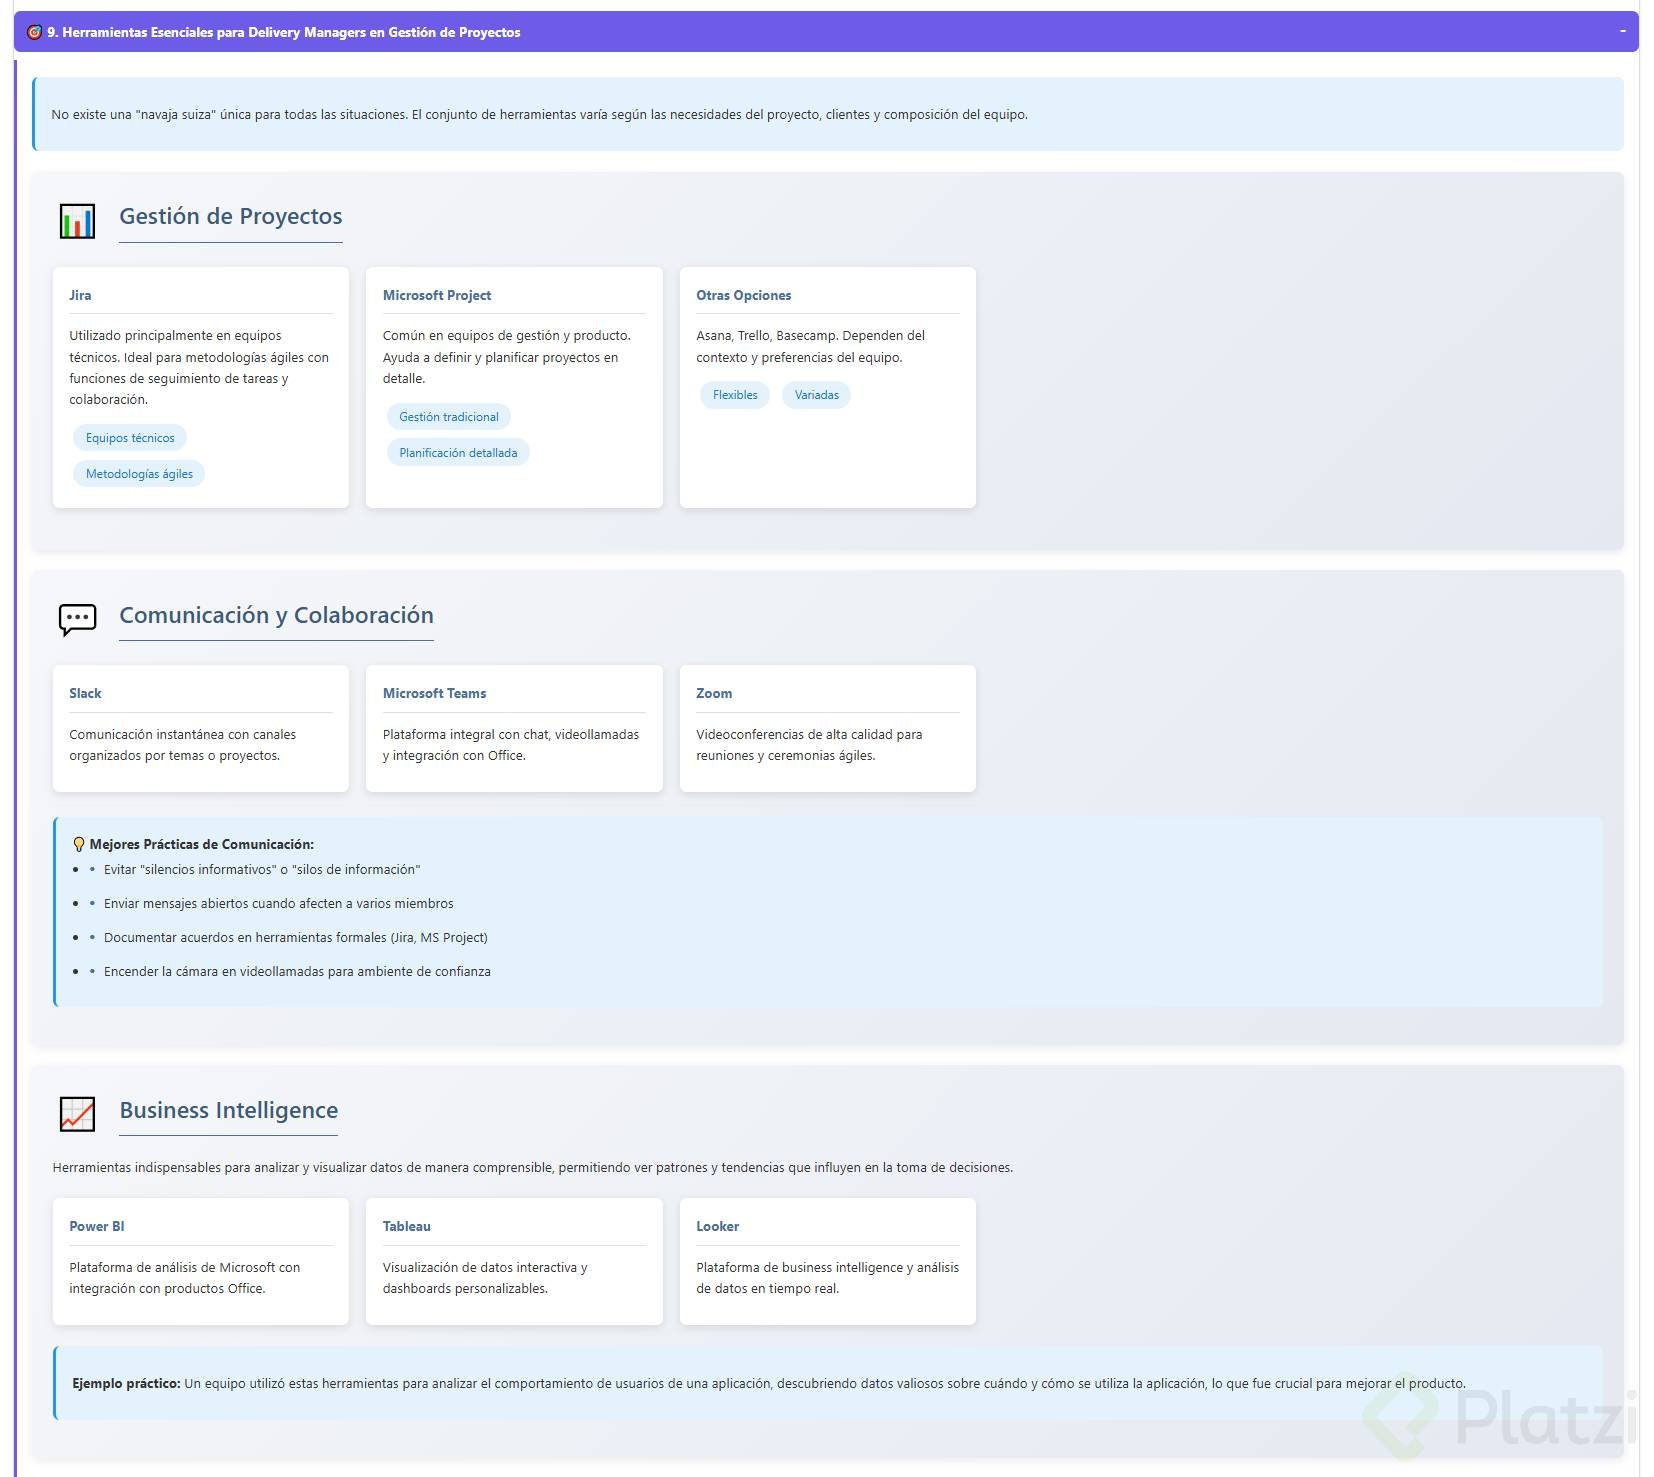
Task: Click the bar chart icon beside Gestión de Proyectos
Action: coord(77,221)
